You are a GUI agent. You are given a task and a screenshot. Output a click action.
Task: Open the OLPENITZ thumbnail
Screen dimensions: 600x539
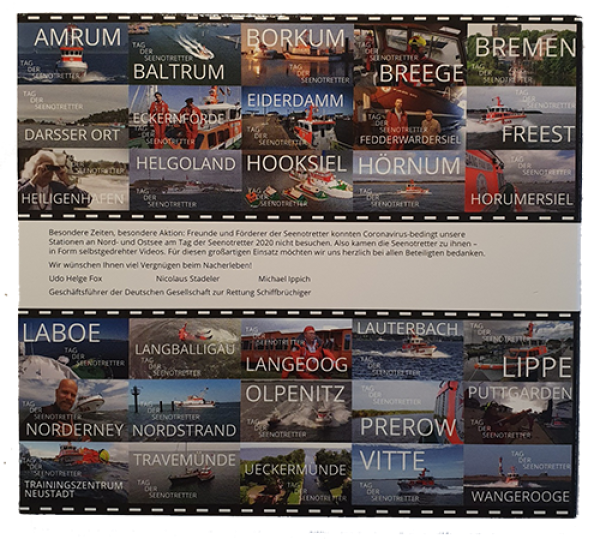pos(296,411)
